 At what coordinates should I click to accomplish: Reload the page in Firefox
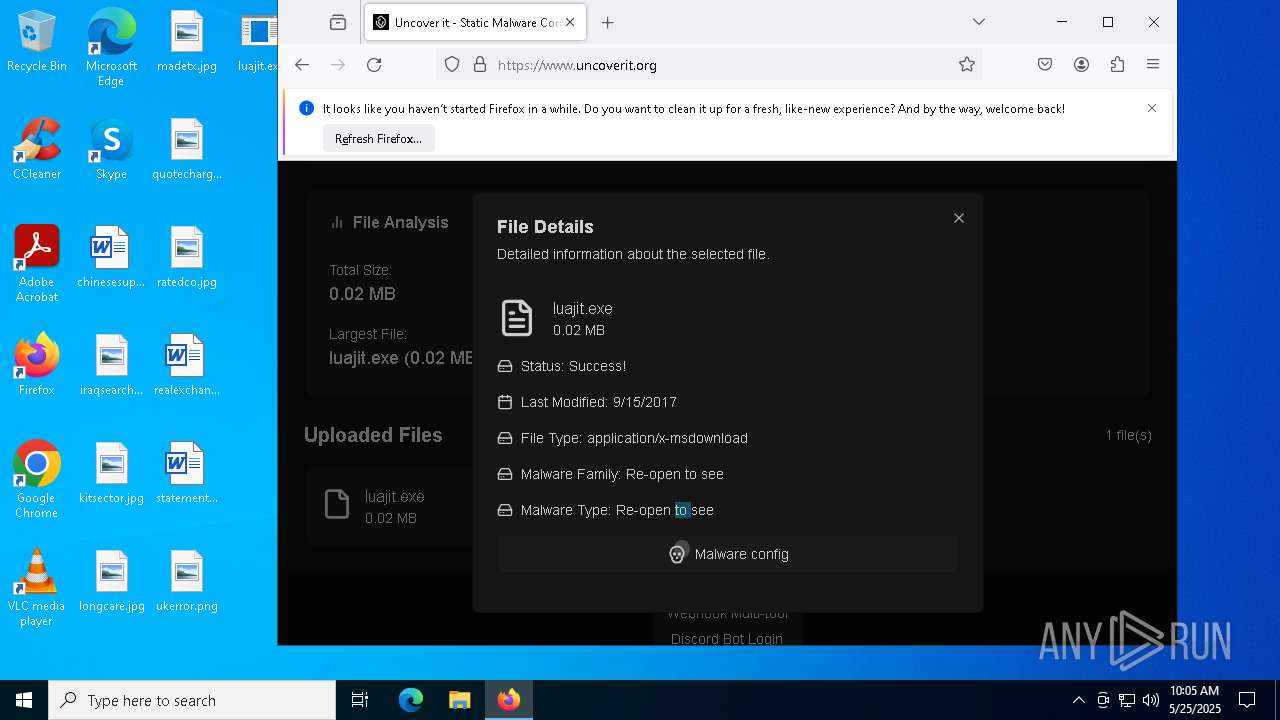(374, 65)
